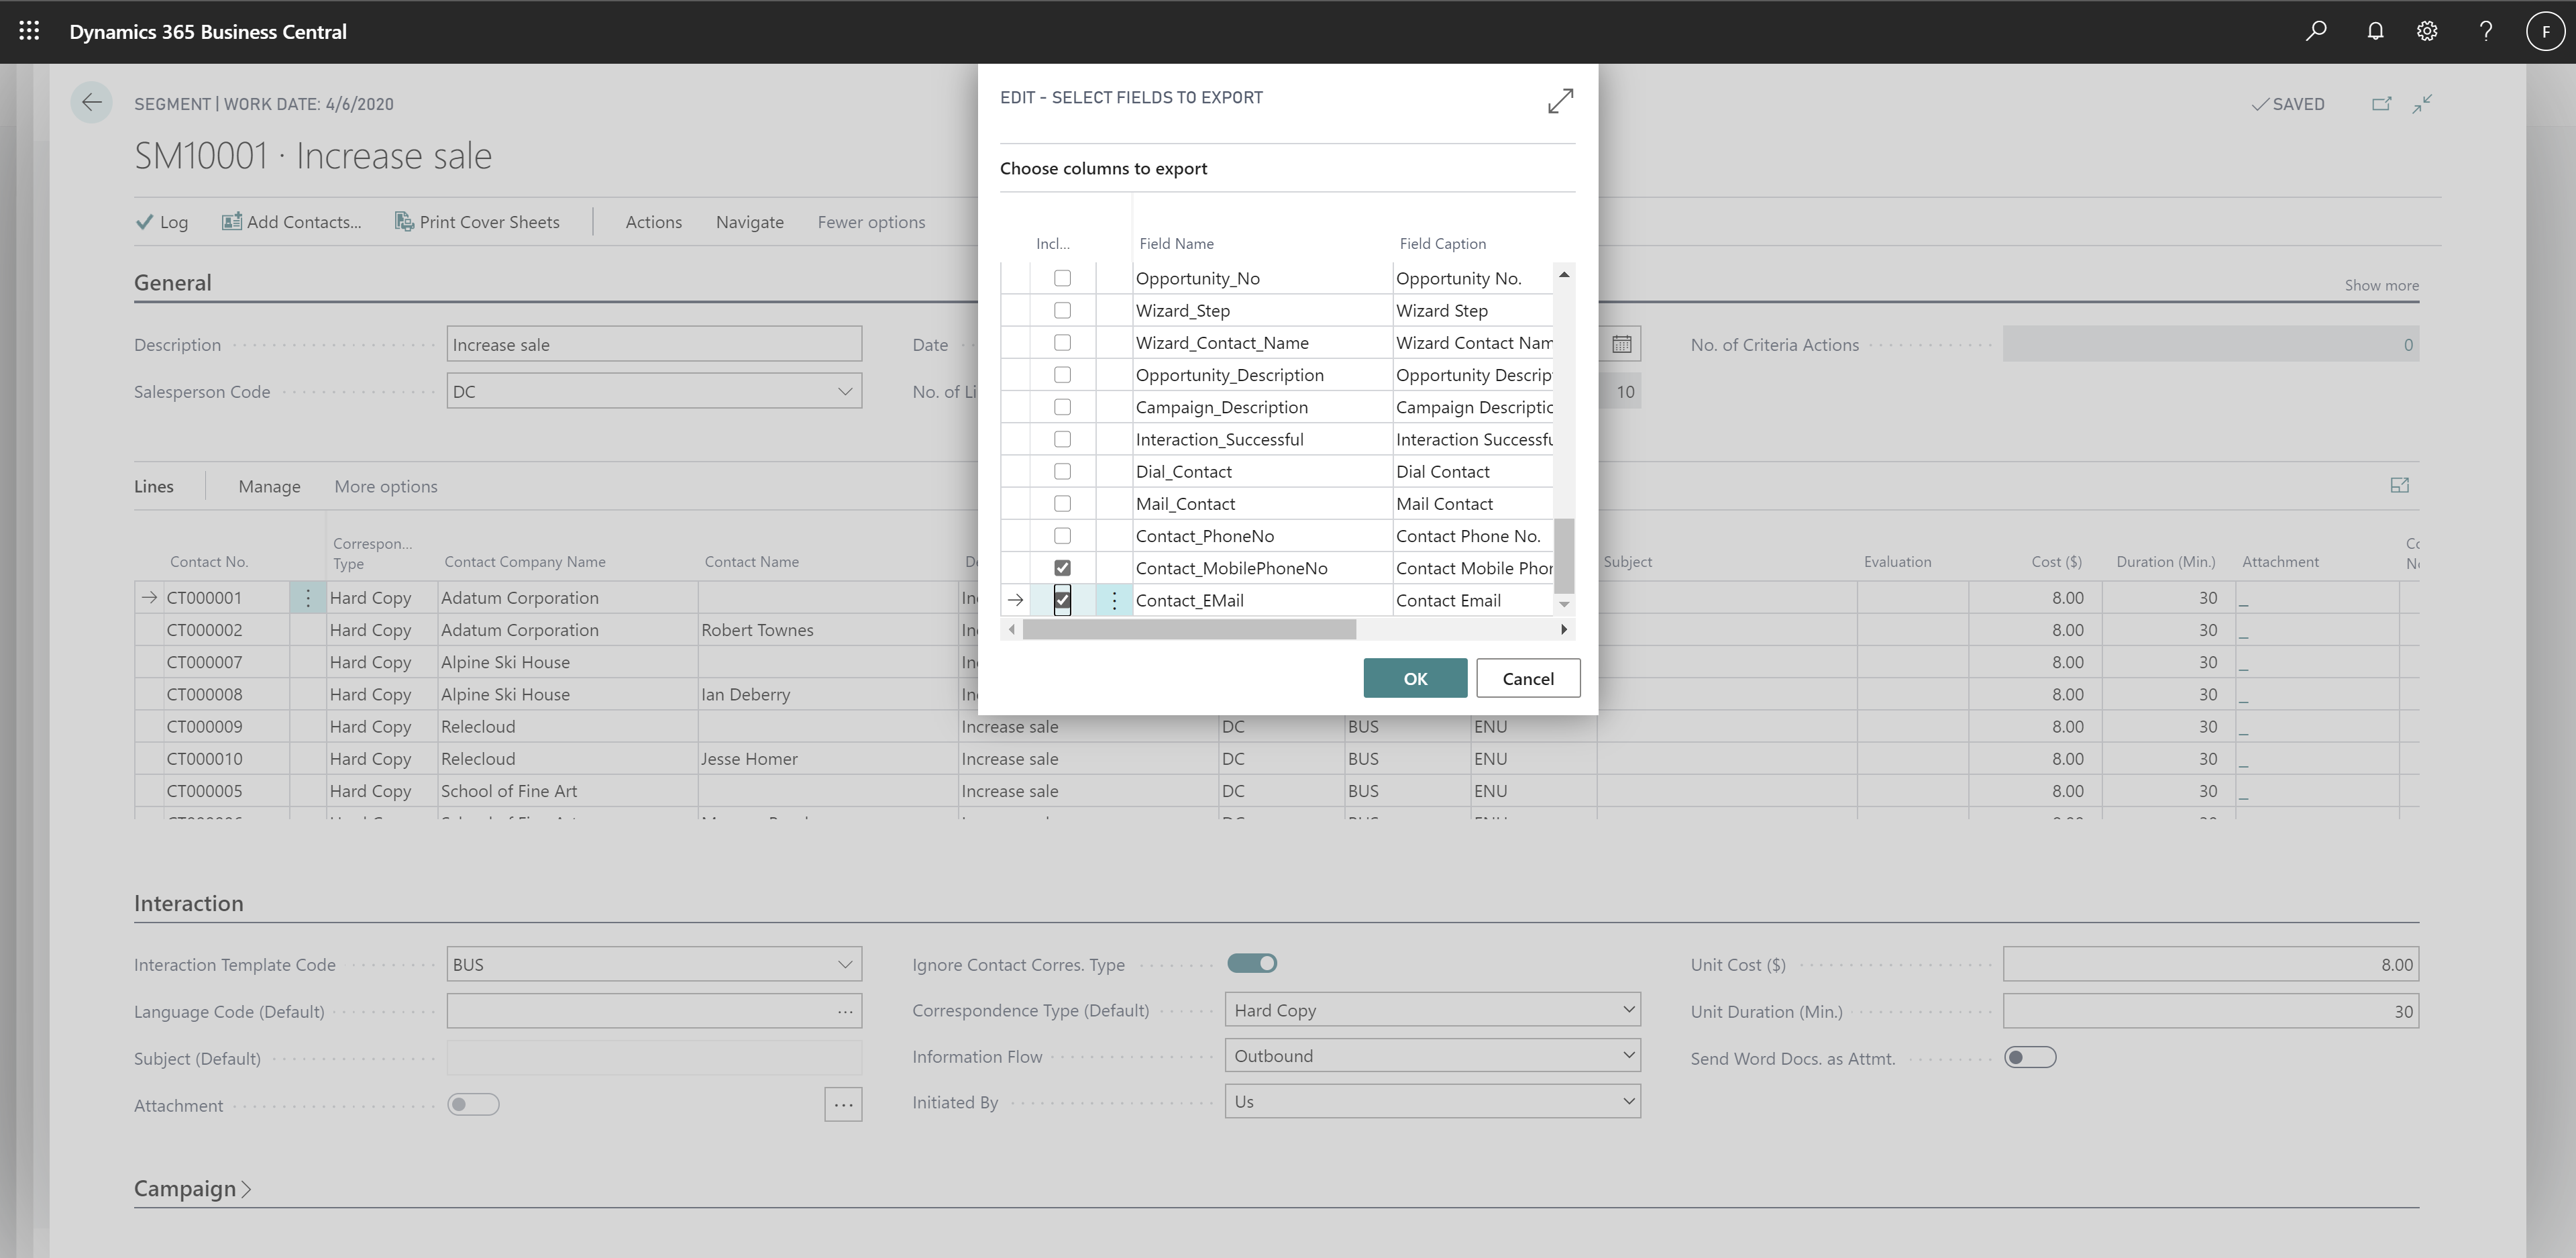Expand the Correspondence Type Default dropdown
This screenshot has height=1258, width=2576.
click(1623, 1008)
